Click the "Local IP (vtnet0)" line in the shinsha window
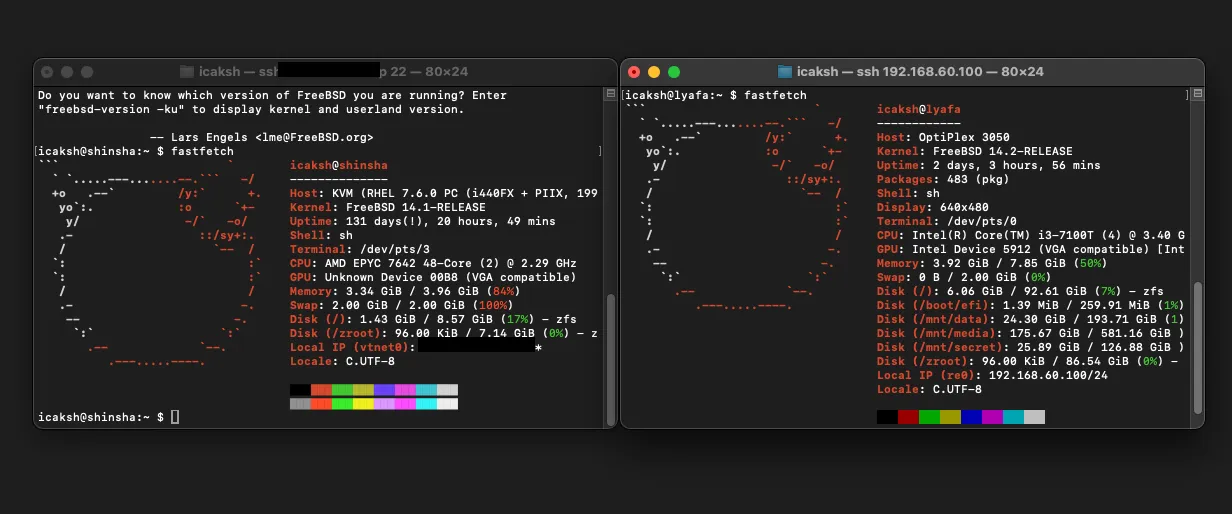Viewport: 1232px width, 514px height. 416,347
